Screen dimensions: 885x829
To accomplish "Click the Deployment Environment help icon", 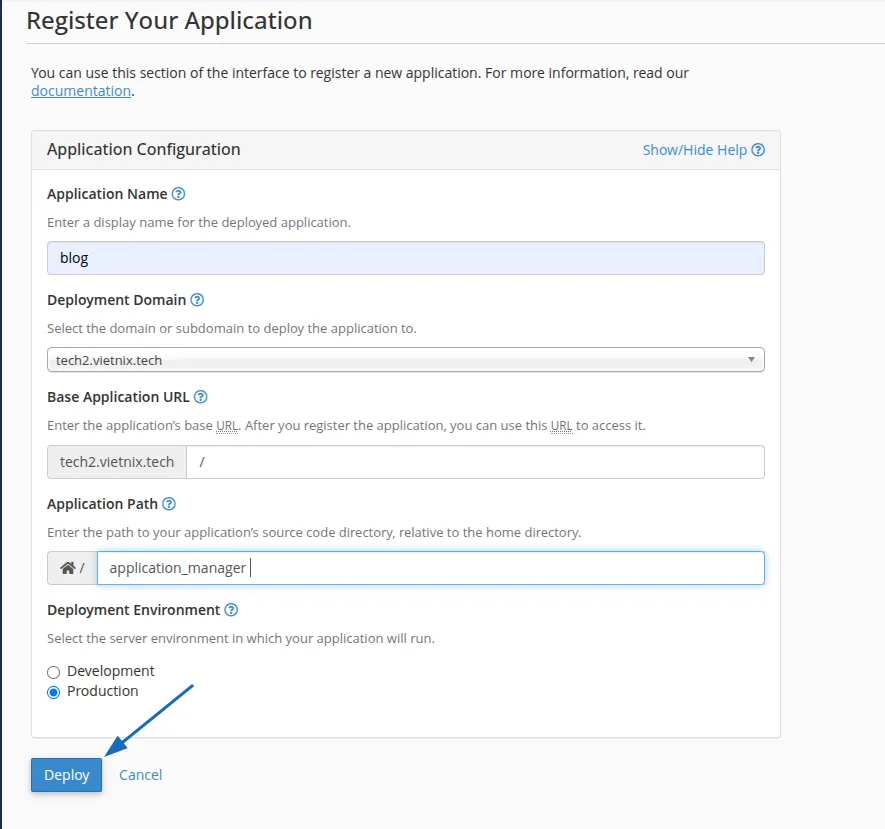I will [231, 610].
